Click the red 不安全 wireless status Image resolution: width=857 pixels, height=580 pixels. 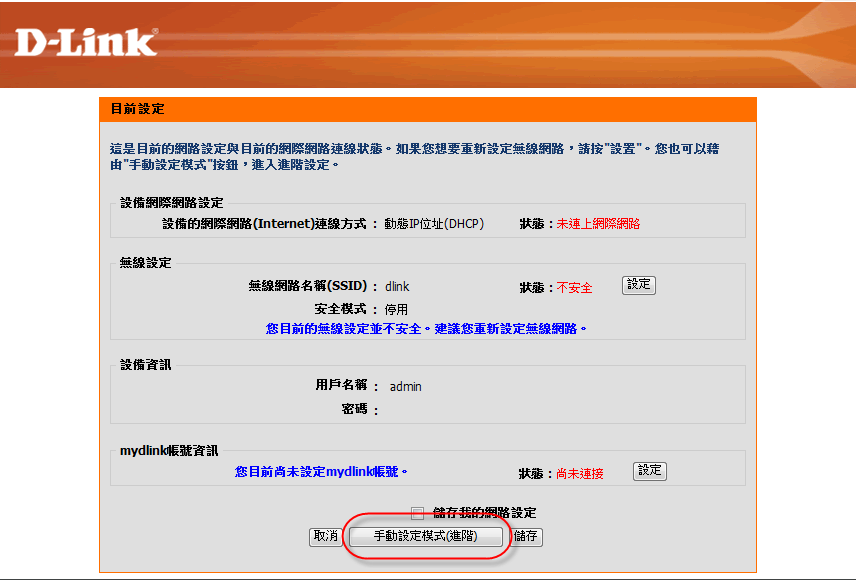574,288
